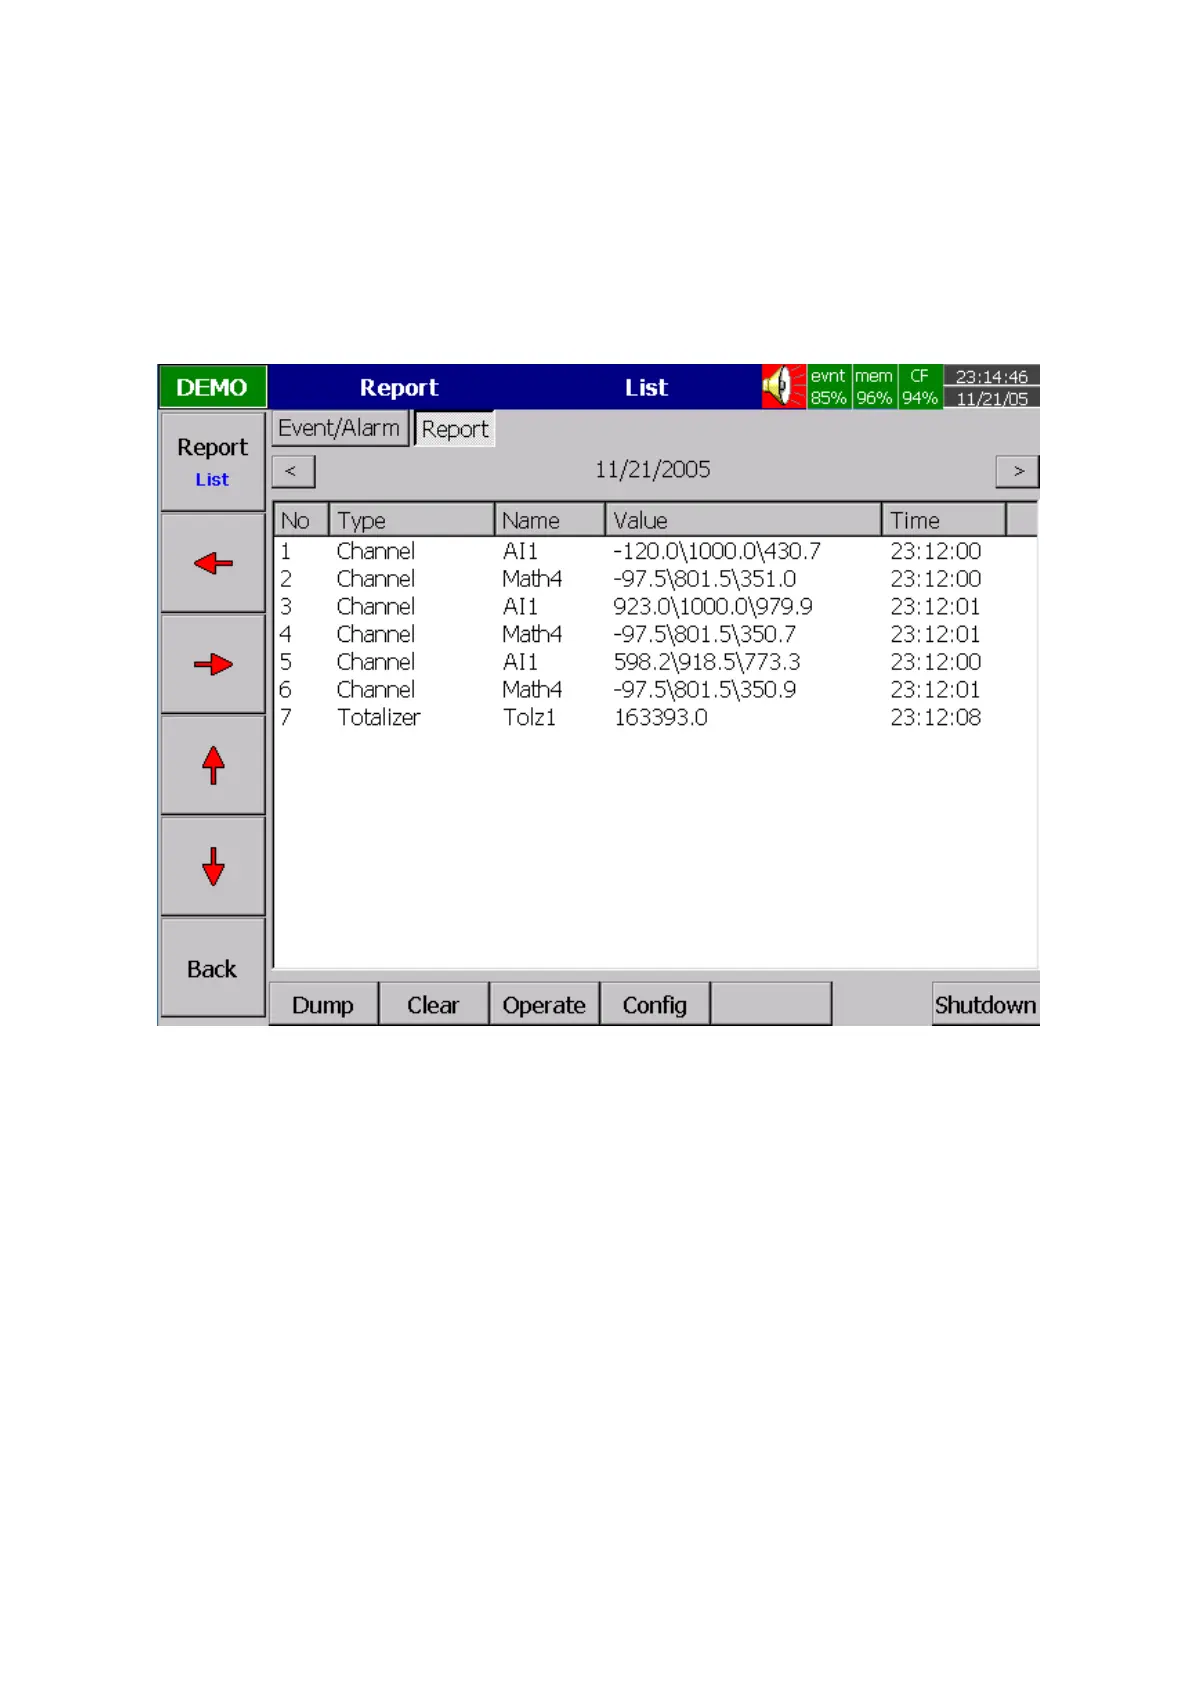Click the red up arrow button
Image resolution: width=1190 pixels, height=1684 pixels.
212,765
